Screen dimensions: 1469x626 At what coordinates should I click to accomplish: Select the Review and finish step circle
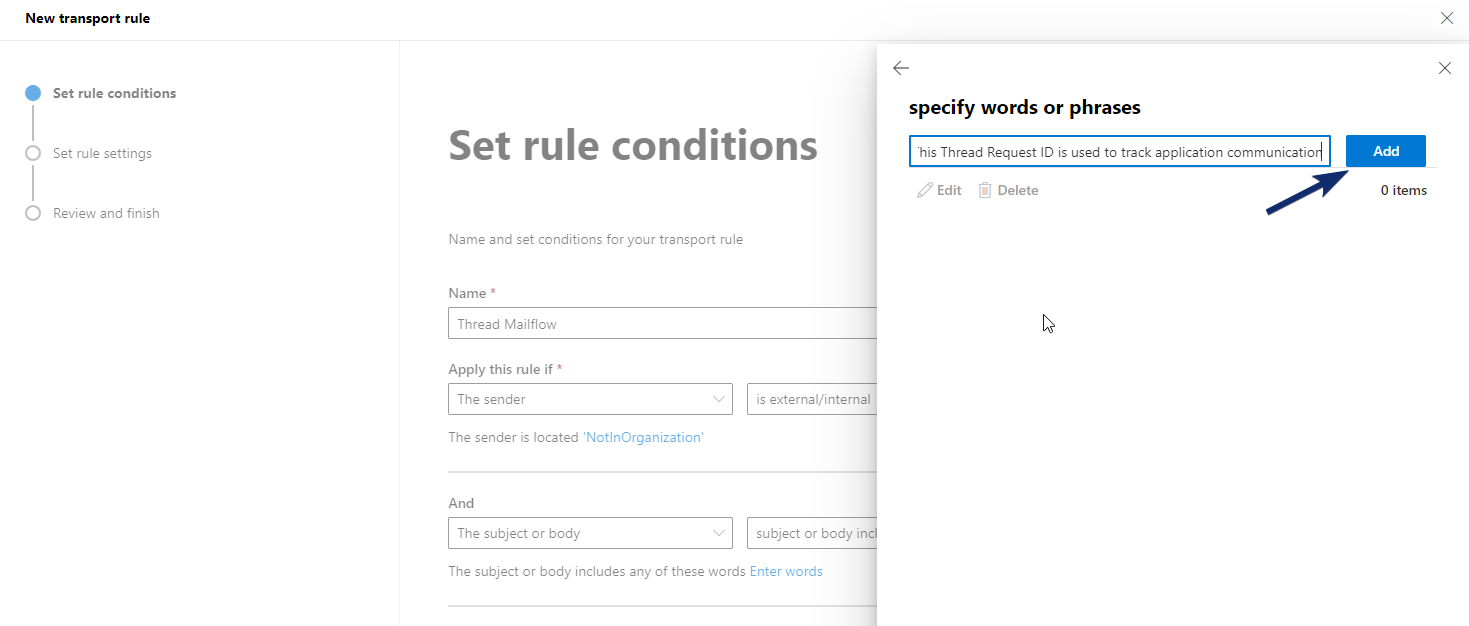click(33, 213)
